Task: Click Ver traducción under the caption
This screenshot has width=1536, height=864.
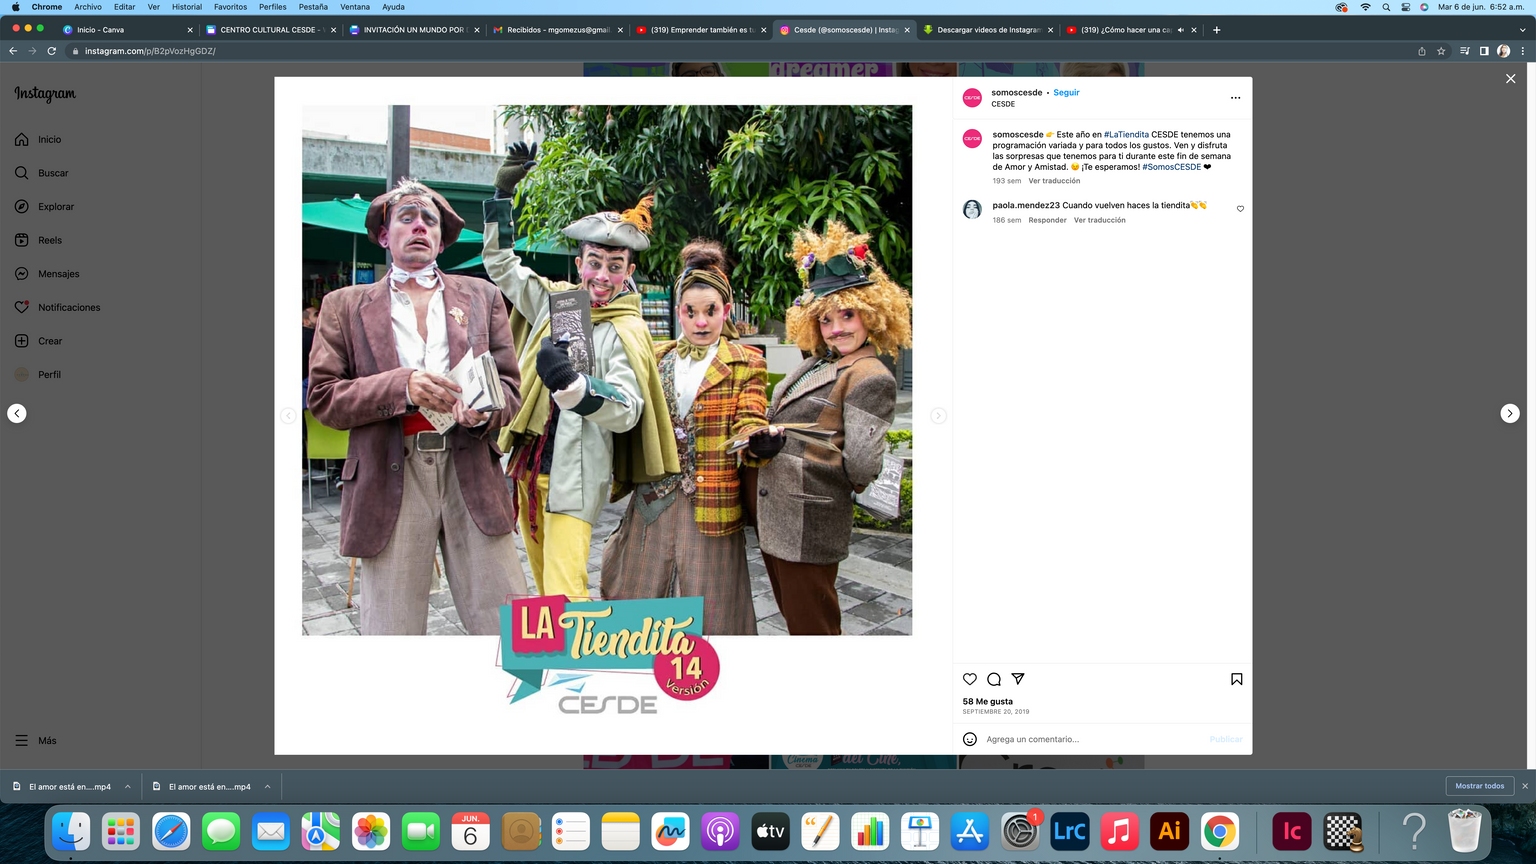Action: click(1054, 181)
